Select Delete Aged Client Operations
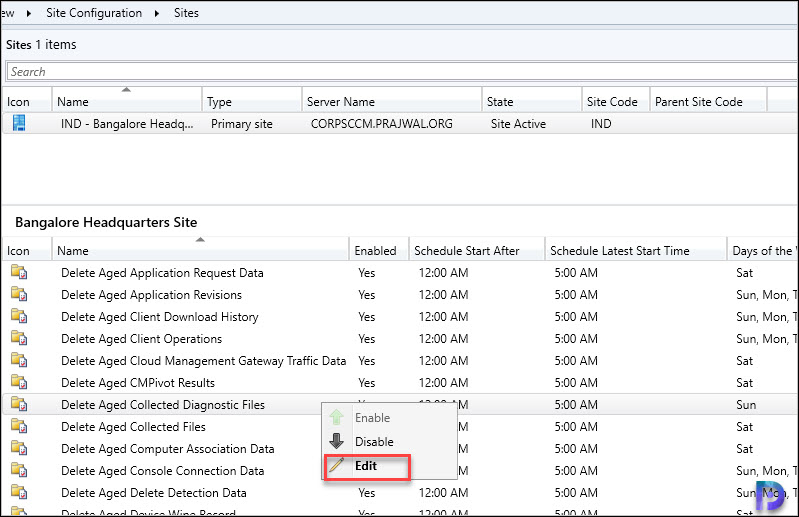 pos(142,339)
